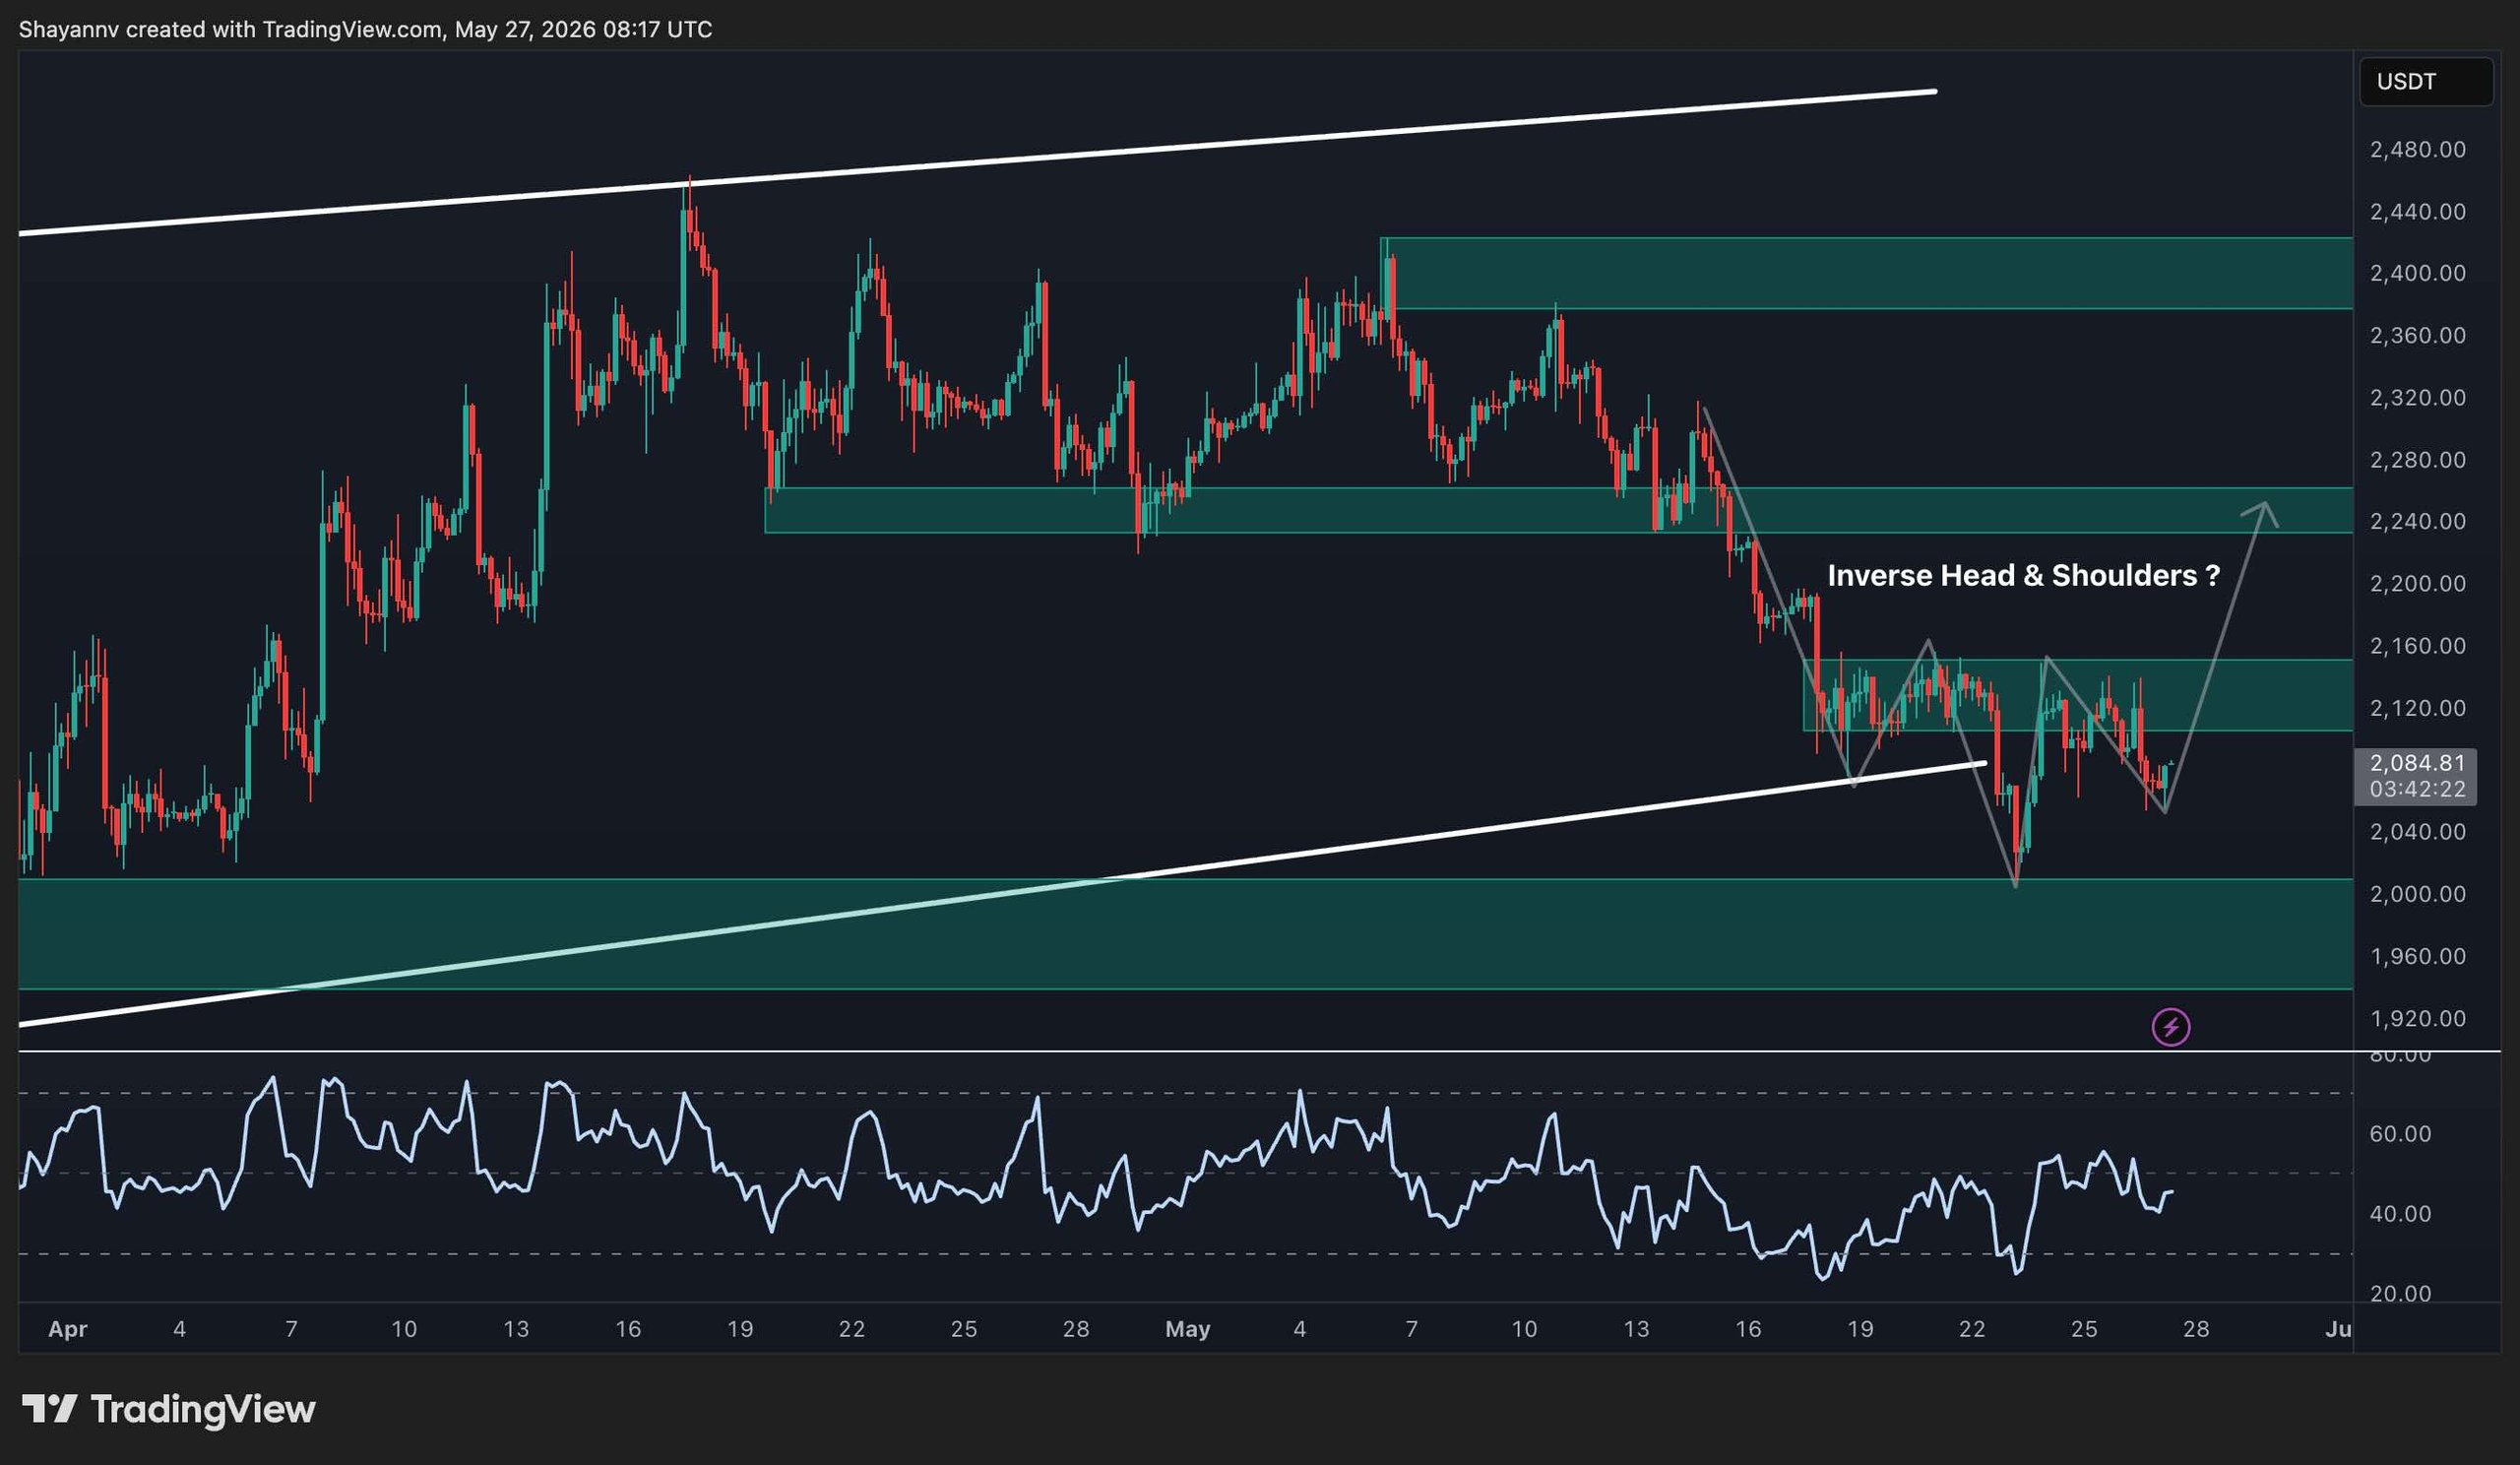This screenshot has height=1465, width=2520.
Task: Click the 2,280.00 price axis label
Action: pos(2418,460)
